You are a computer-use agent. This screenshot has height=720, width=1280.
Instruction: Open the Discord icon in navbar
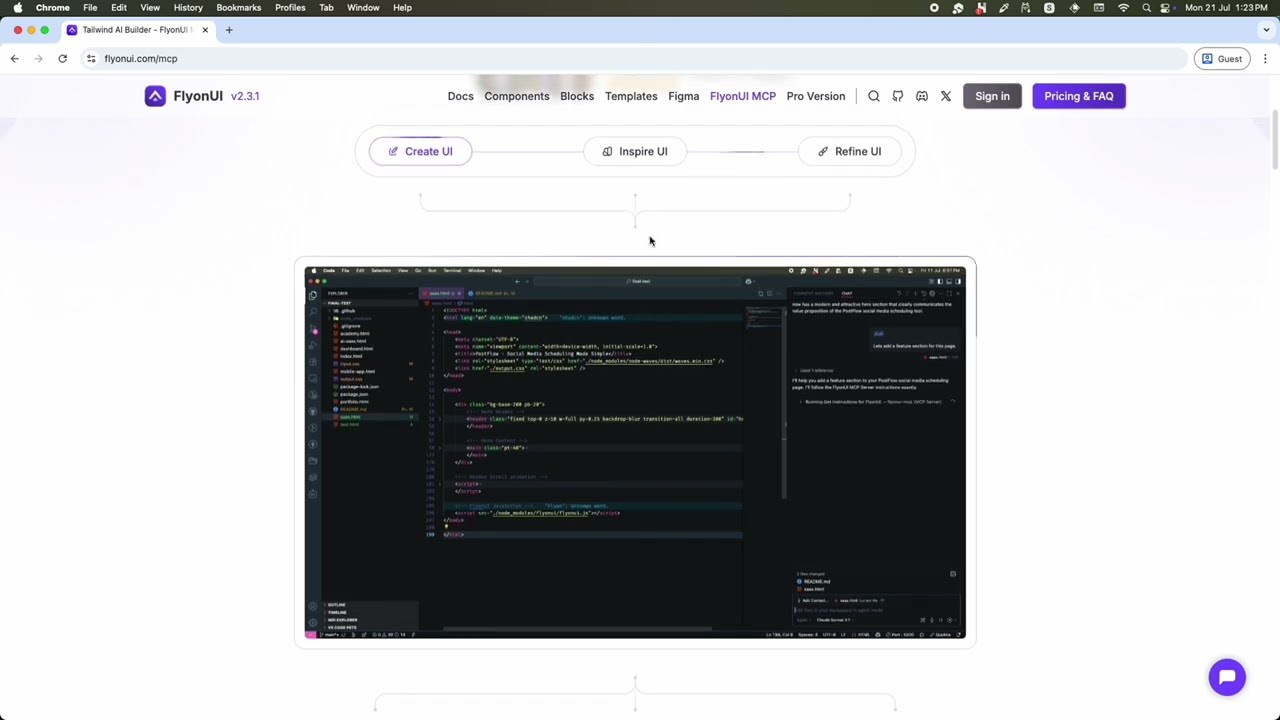pyautogui.click(x=922, y=96)
